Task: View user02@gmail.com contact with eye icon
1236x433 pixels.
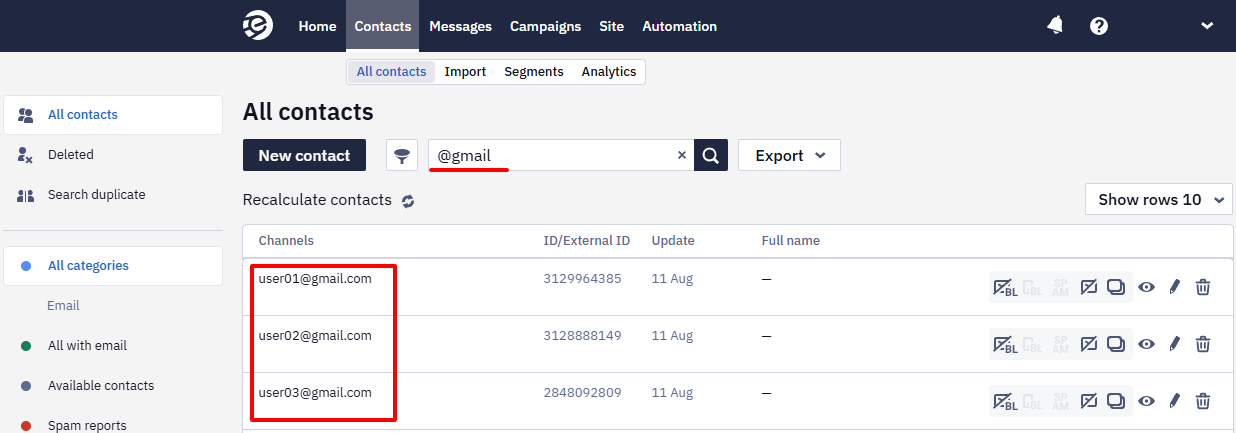Action: point(1147,344)
